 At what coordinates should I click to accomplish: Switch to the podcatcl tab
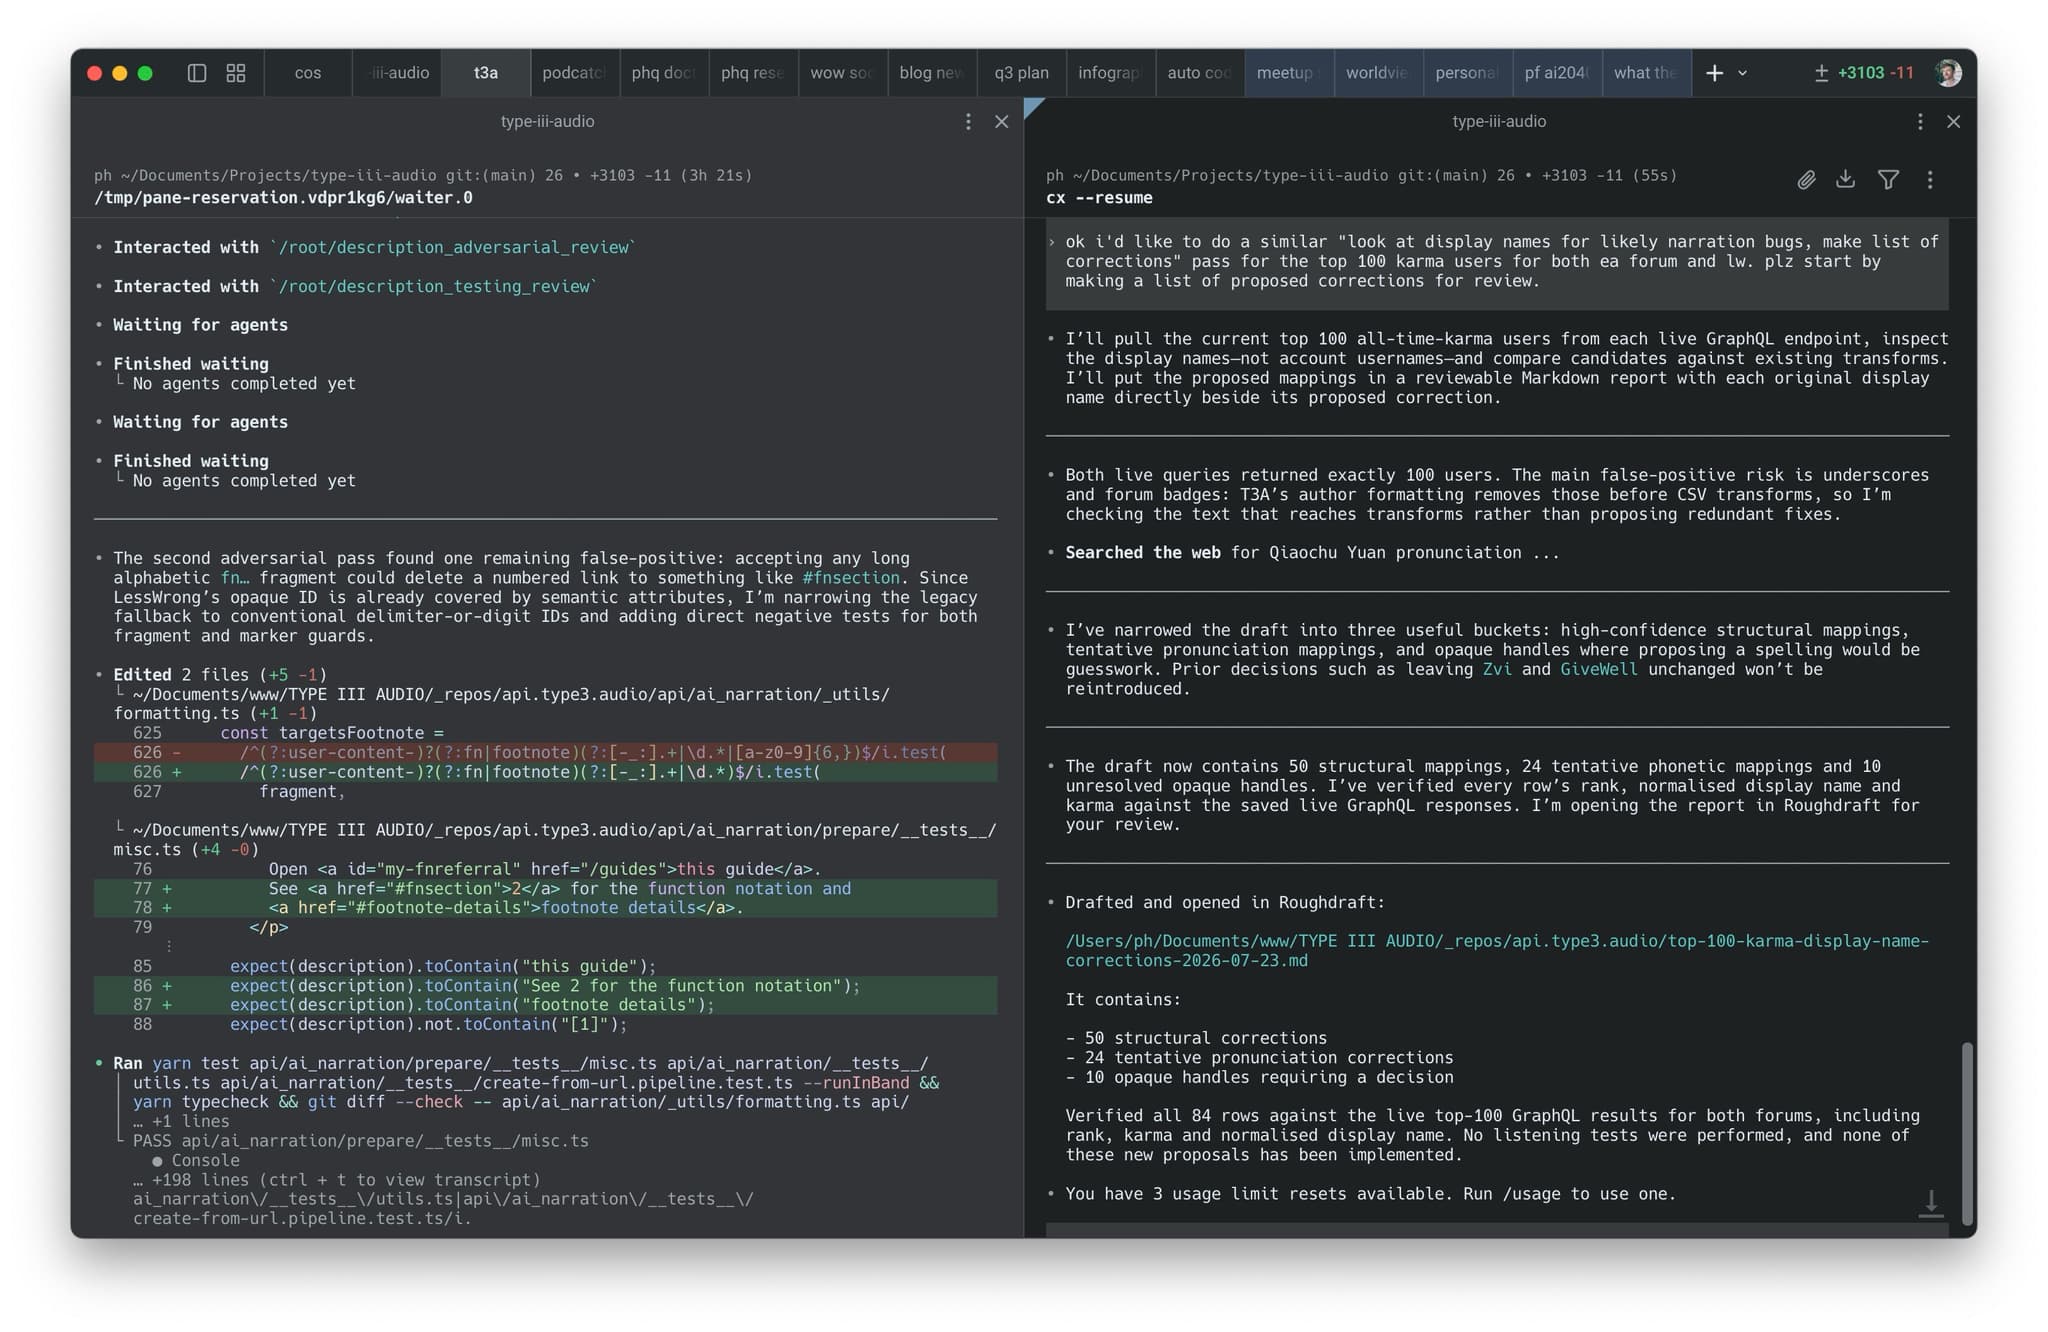point(575,73)
